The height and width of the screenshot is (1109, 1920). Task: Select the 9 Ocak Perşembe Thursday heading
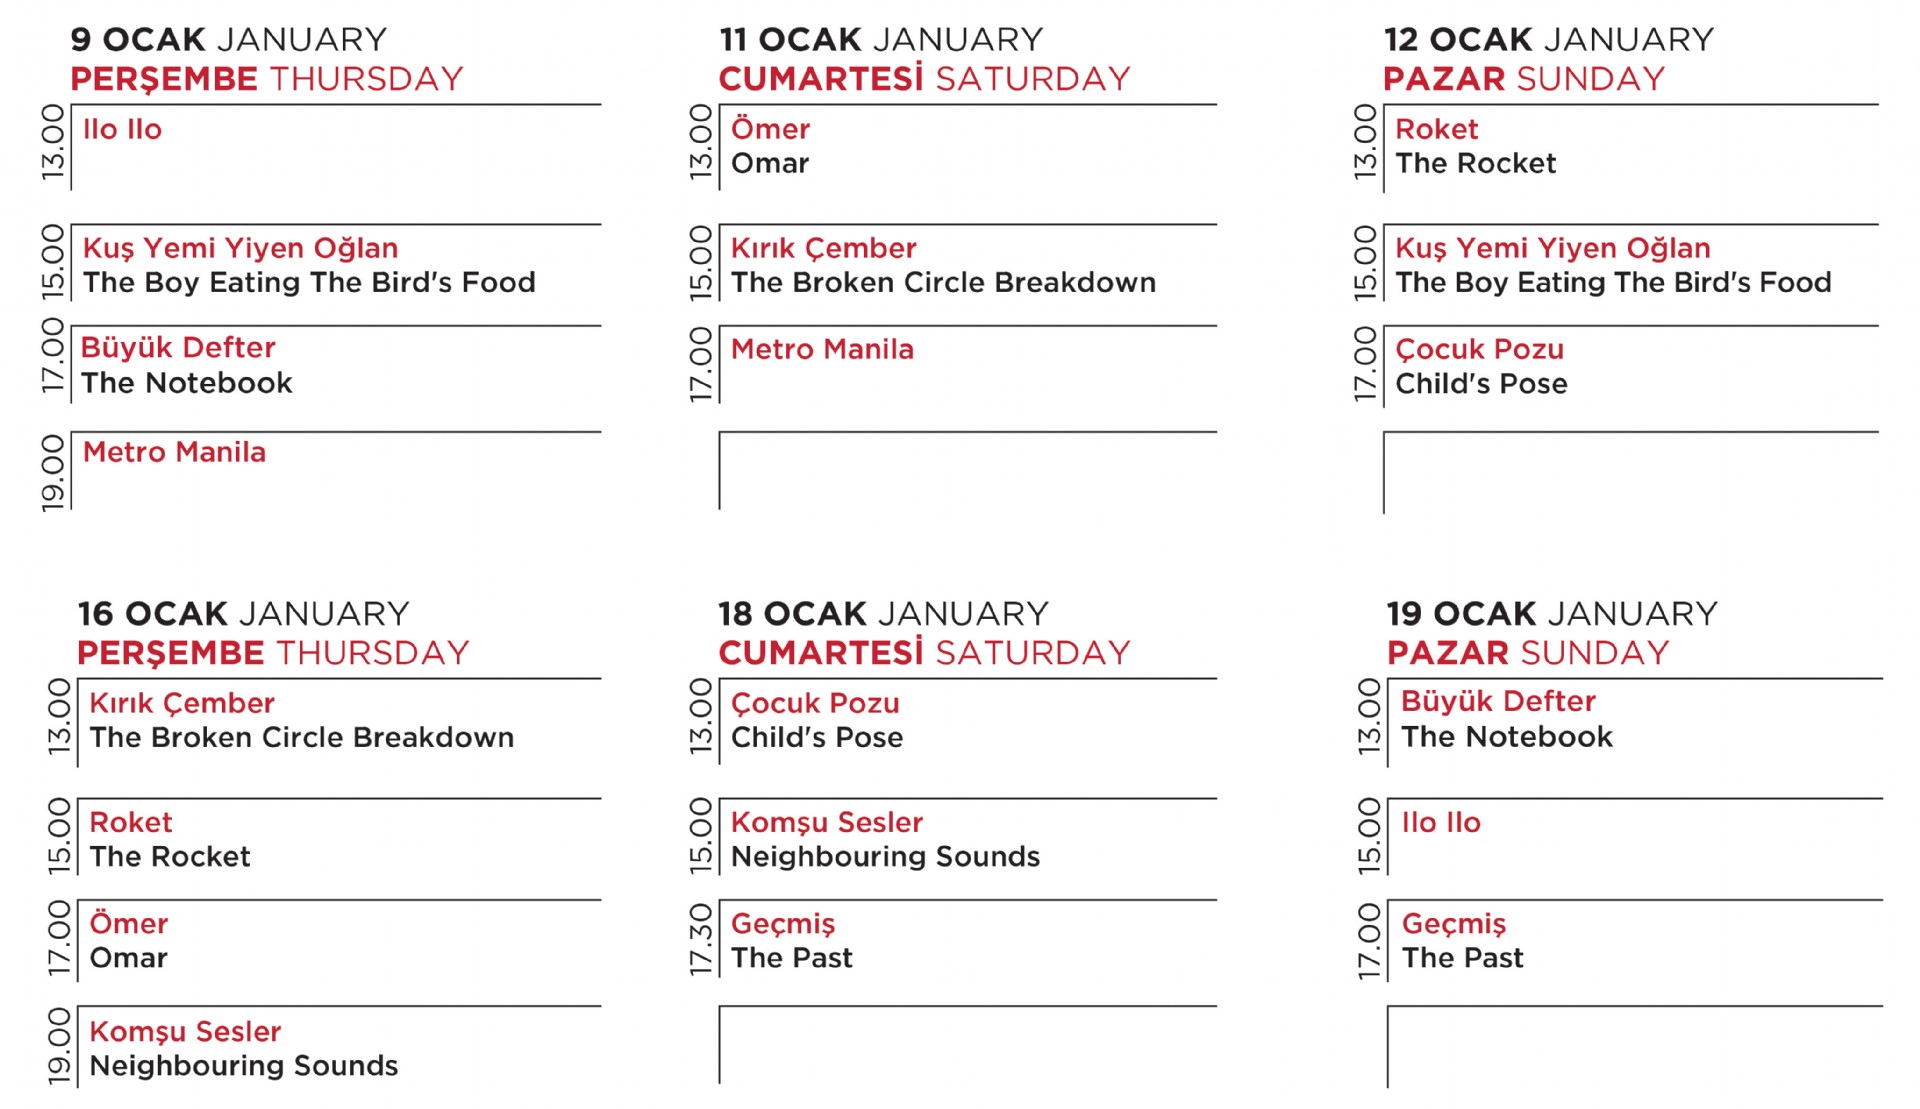[x=267, y=59]
